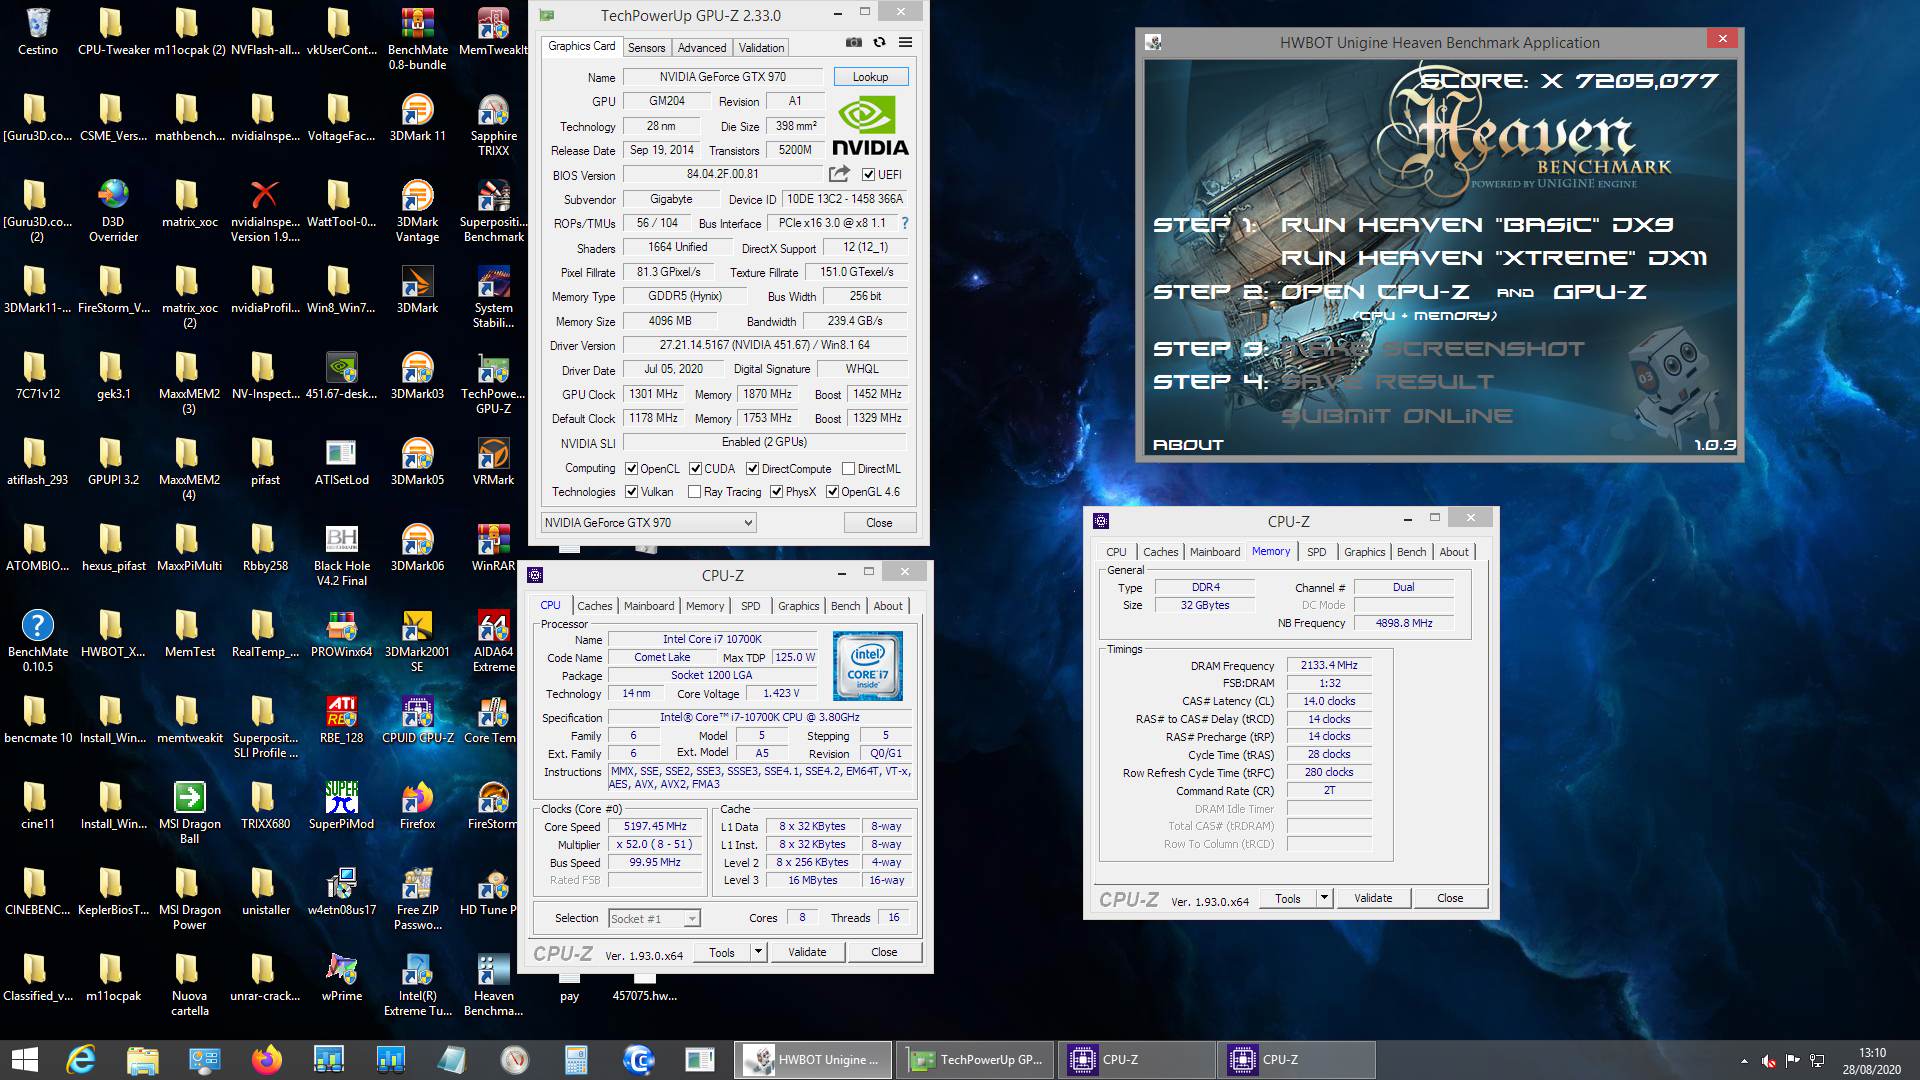Toggle PhysX checkbox
Image resolution: width=1920 pixels, height=1080 pixels.
point(776,492)
